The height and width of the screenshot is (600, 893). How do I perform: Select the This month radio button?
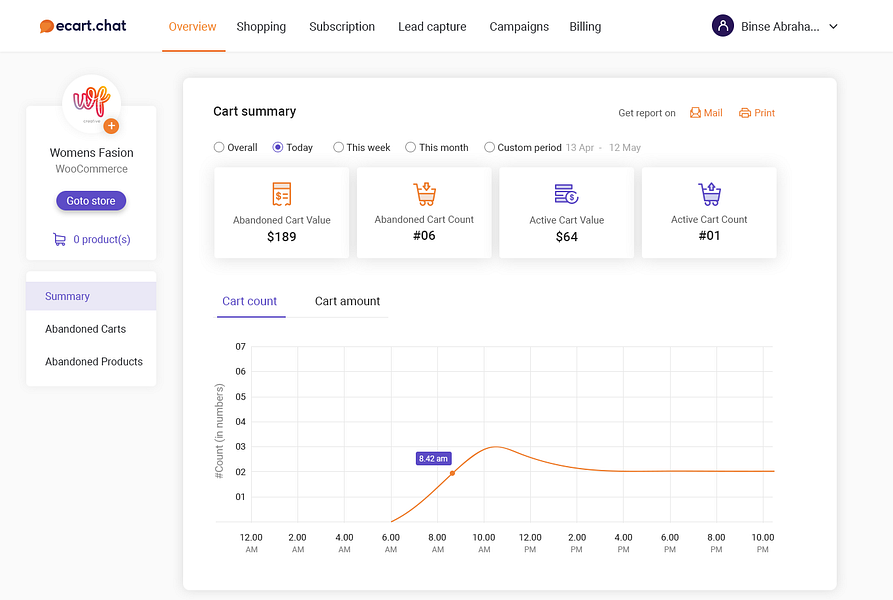click(x=410, y=147)
